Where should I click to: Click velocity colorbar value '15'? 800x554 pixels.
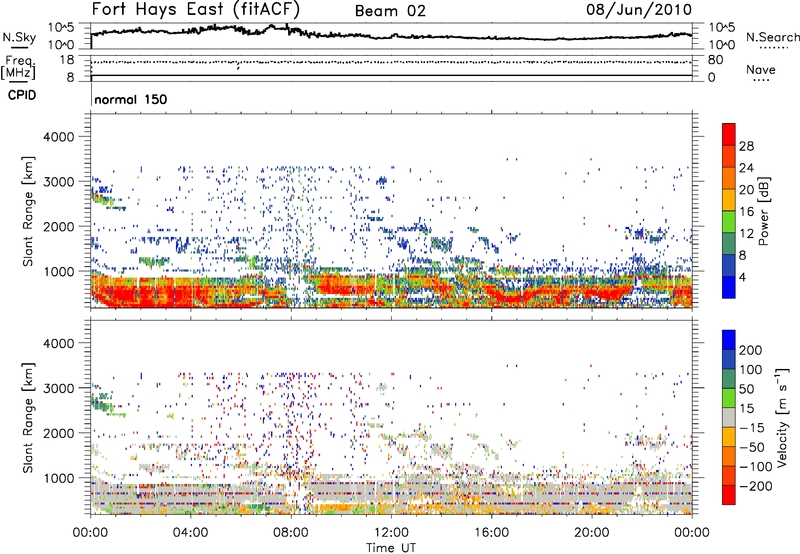pyautogui.click(x=746, y=408)
